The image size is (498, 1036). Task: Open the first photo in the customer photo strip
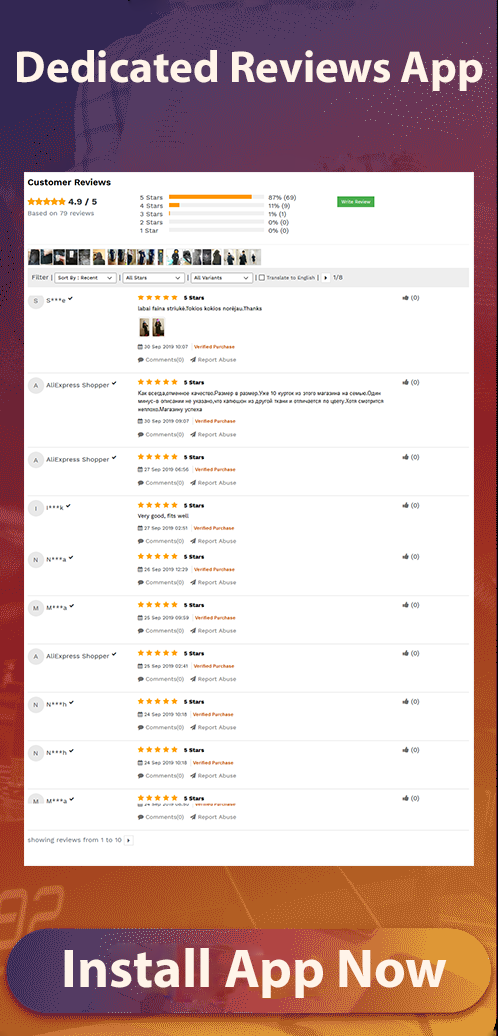pyautogui.click(x=34, y=257)
